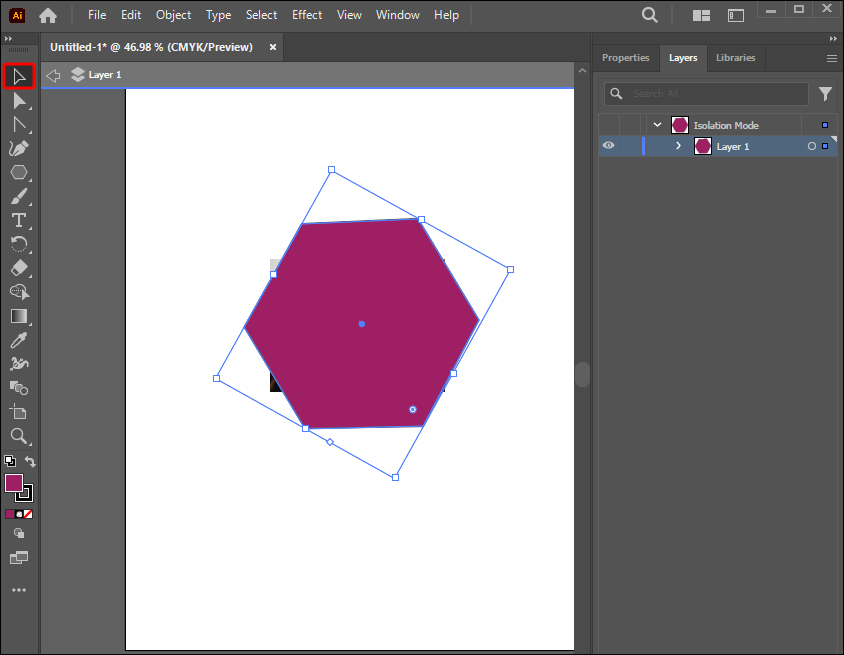Viewport: 844px width, 655px height.
Task: Exit isolation mode with the back arrow
Action: [x=54, y=75]
